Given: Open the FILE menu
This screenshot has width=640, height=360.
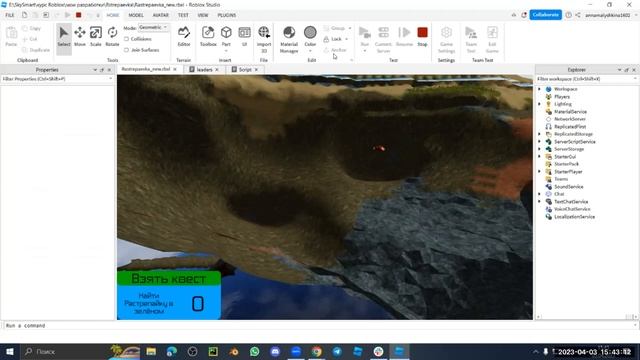Looking at the screenshot, I should [x=10, y=15].
